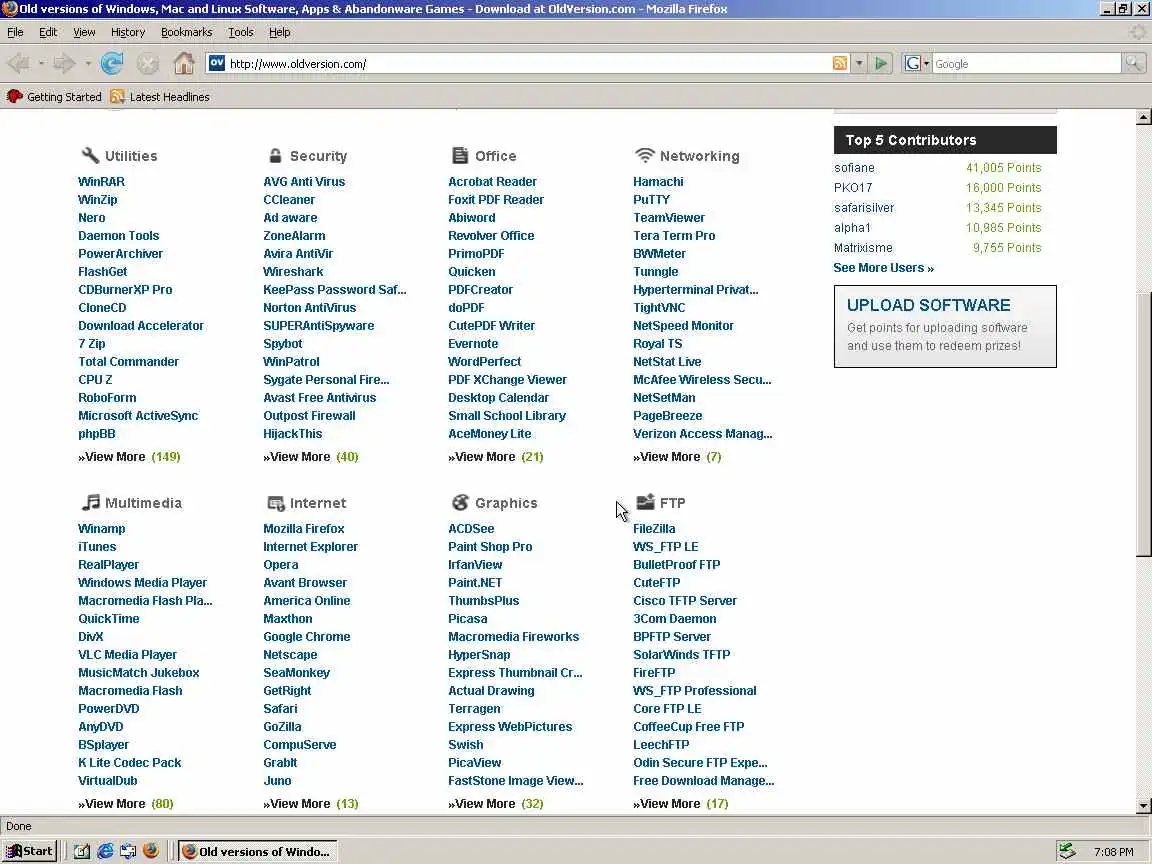Open the WinRAR link

pos(101,181)
